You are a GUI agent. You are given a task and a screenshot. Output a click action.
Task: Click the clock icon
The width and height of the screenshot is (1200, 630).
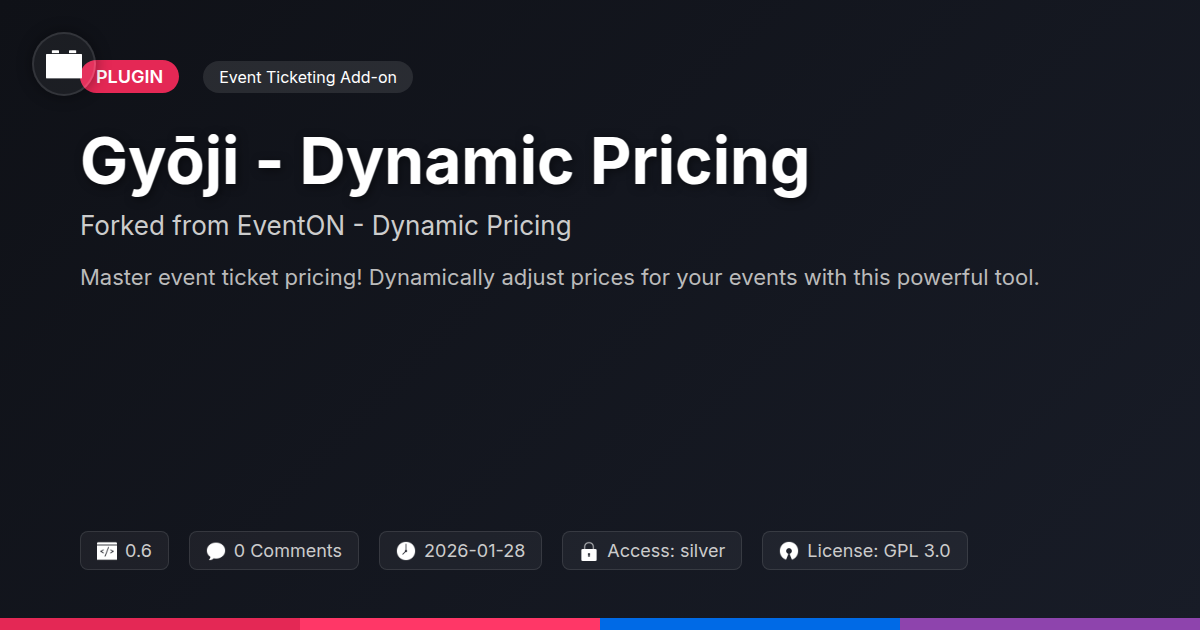point(405,551)
